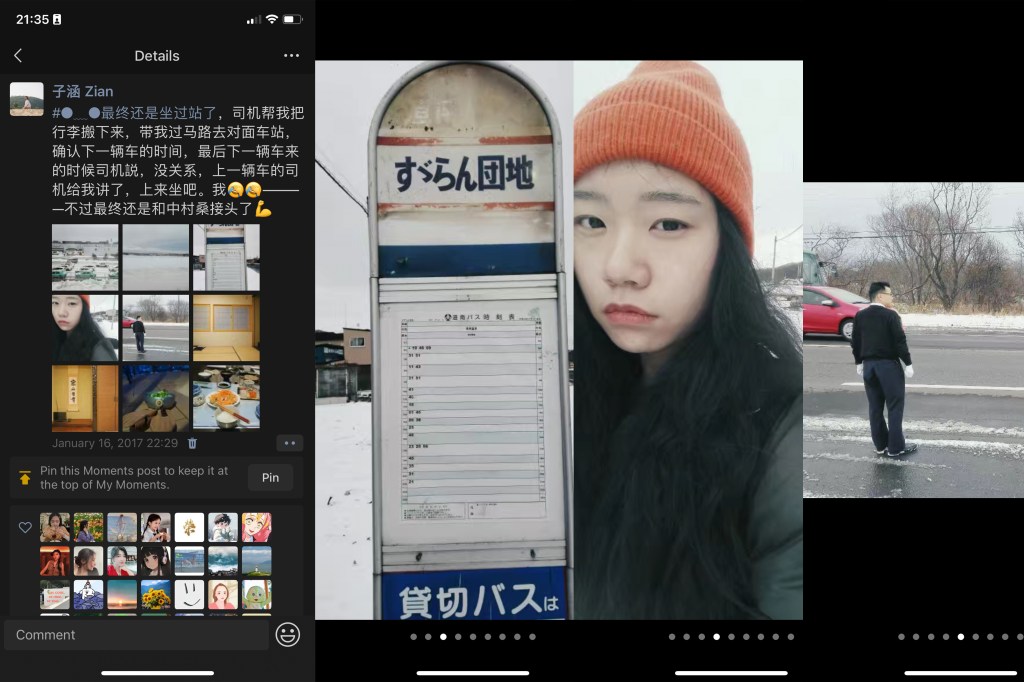Tap the heart likes icon
This screenshot has height=682, width=1024.
26,527
